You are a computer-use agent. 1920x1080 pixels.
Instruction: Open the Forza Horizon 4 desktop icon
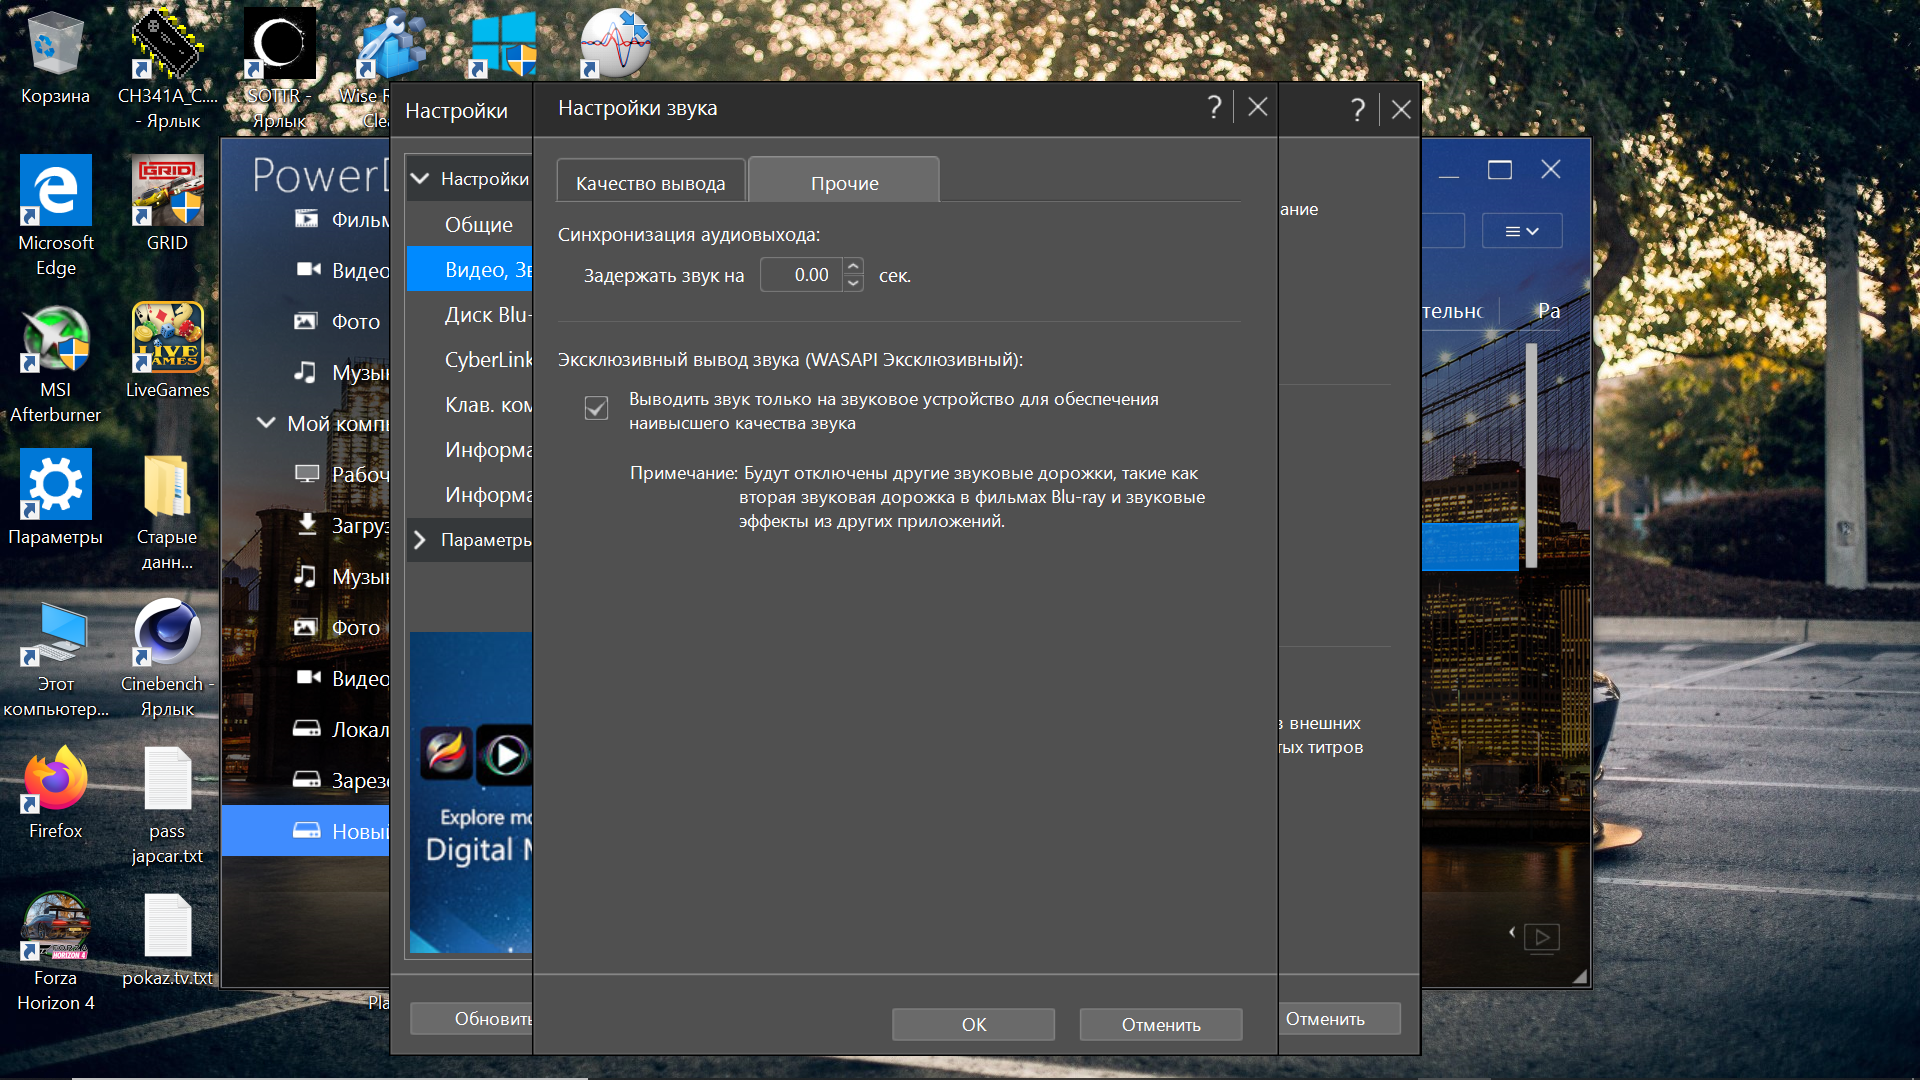pos(55,927)
